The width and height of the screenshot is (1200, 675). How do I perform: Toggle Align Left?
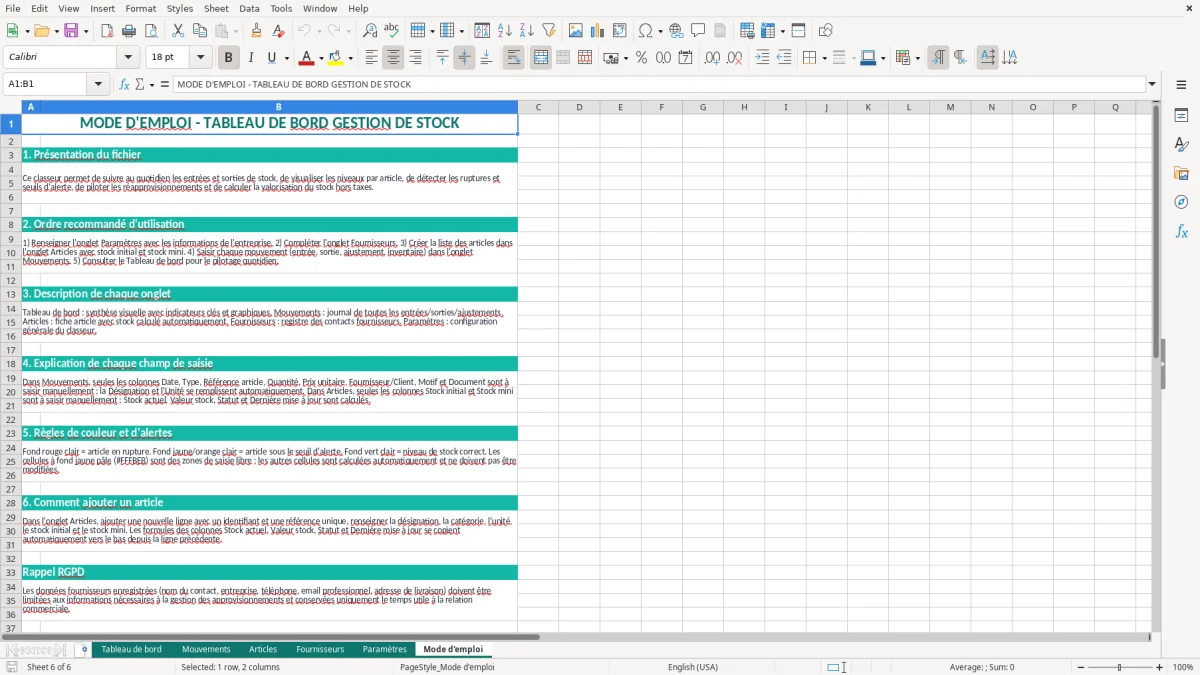372,58
